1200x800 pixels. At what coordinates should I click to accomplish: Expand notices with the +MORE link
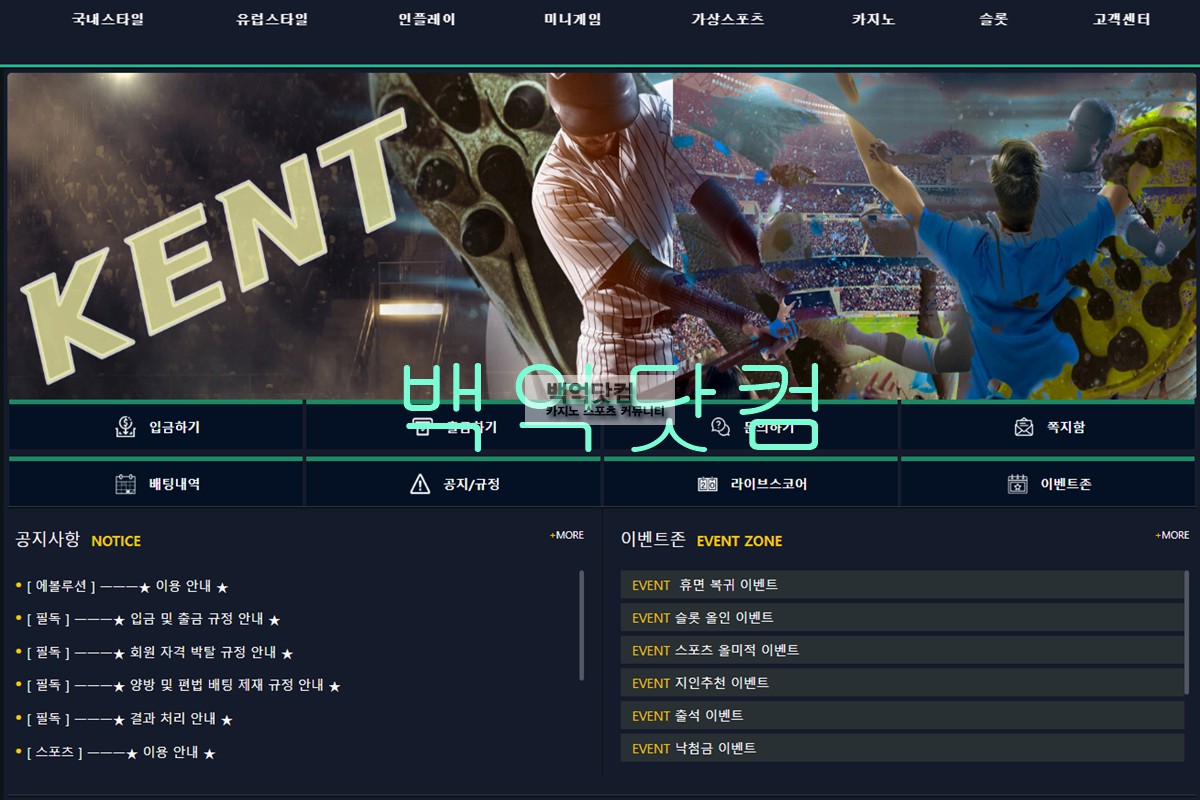[x=567, y=535]
